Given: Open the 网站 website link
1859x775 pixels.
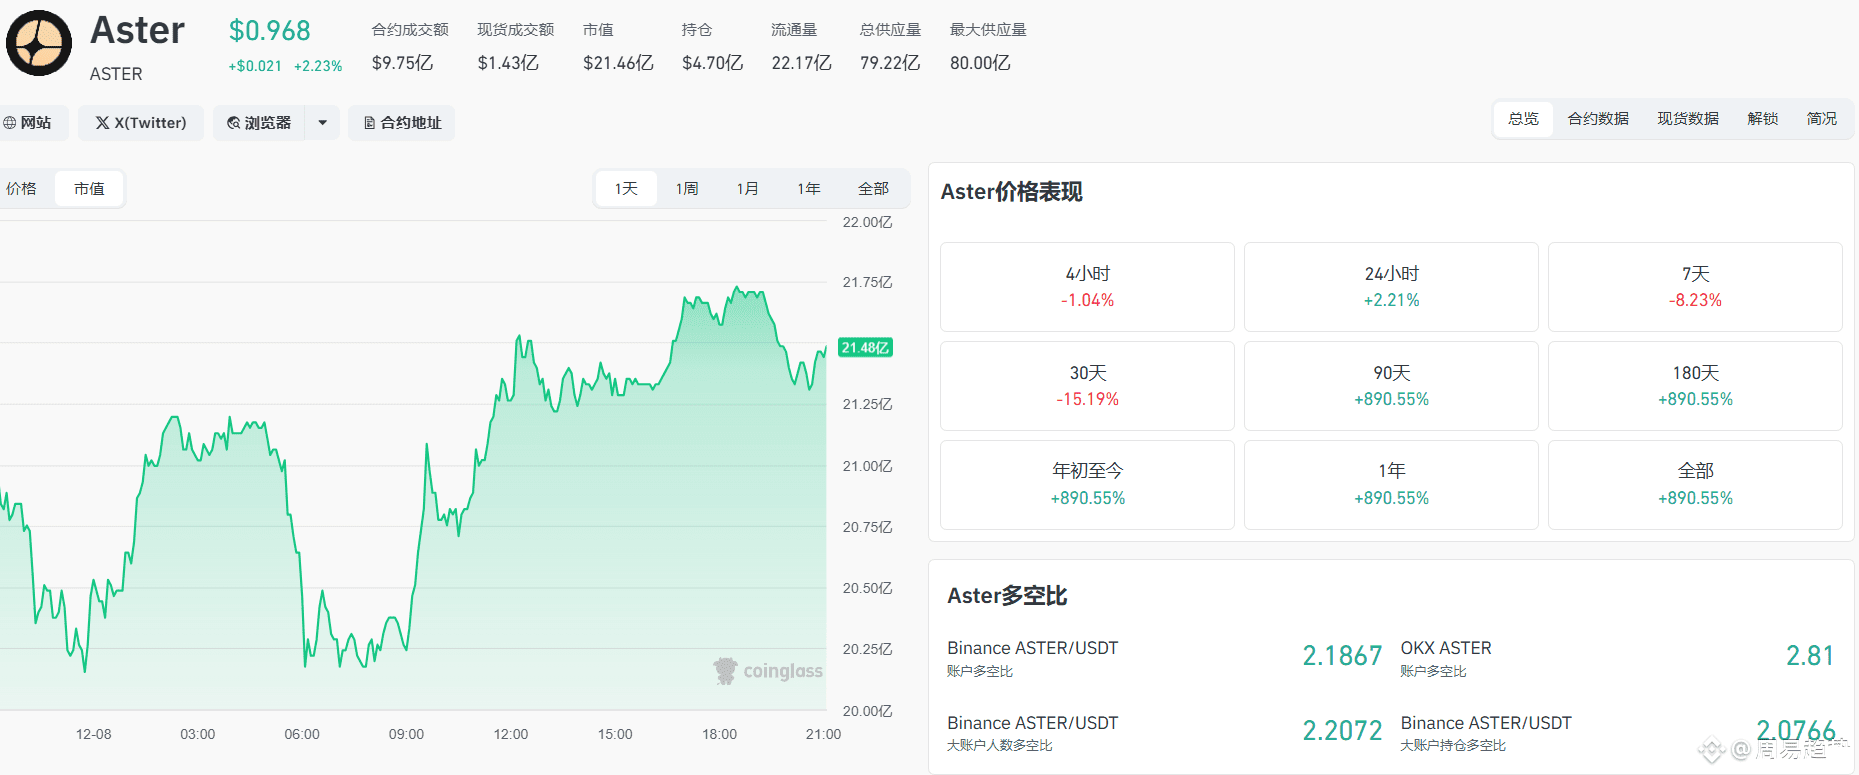Looking at the screenshot, I should tap(27, 123).
